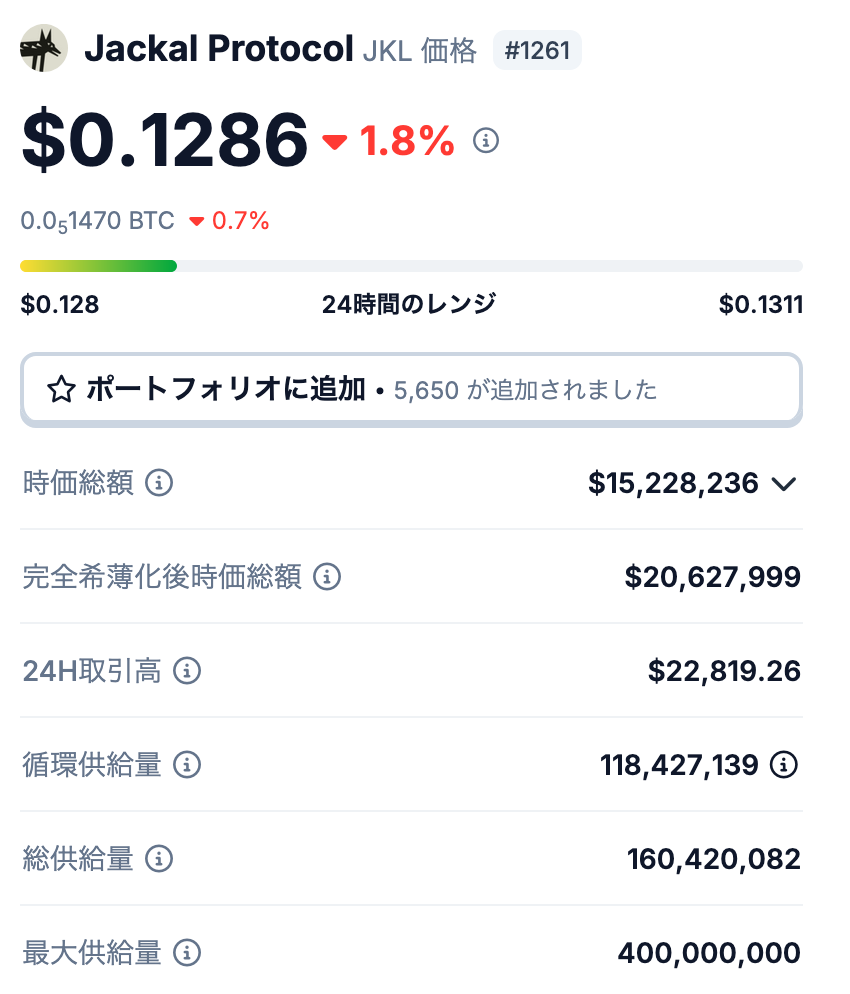850x994 pixels.
Task: Expand the market cap chevron dropdown
Action: 784,485
